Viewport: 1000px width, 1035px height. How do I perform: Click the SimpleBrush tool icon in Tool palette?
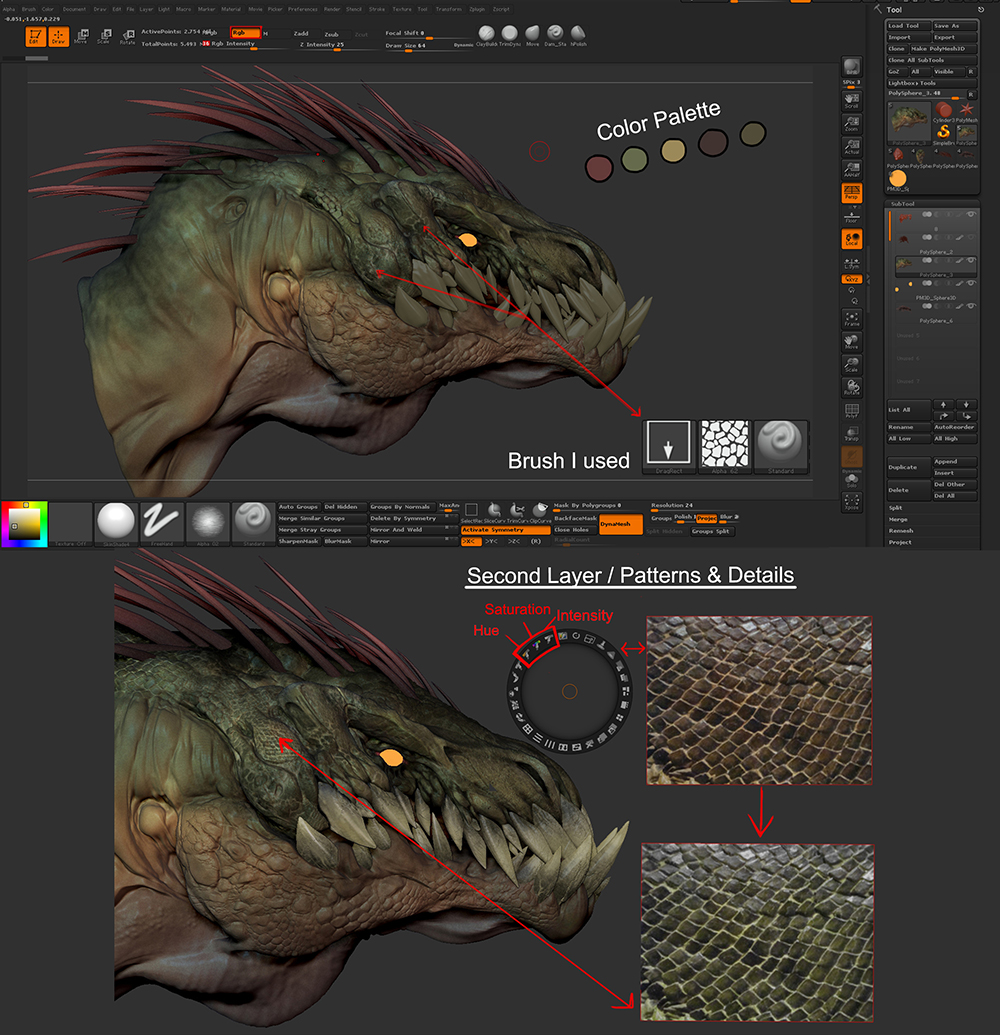[x=943, y=132]
